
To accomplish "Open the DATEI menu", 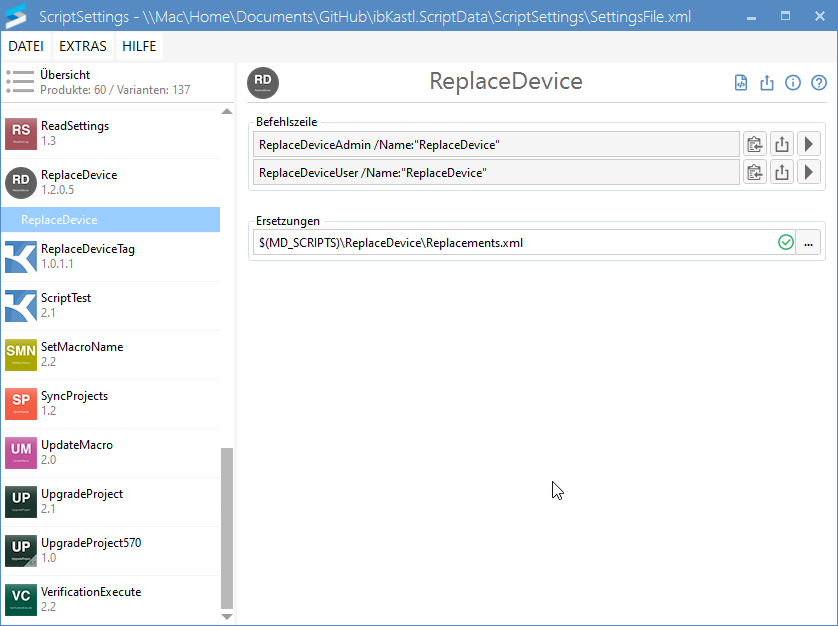I will [x=25, y=47].
